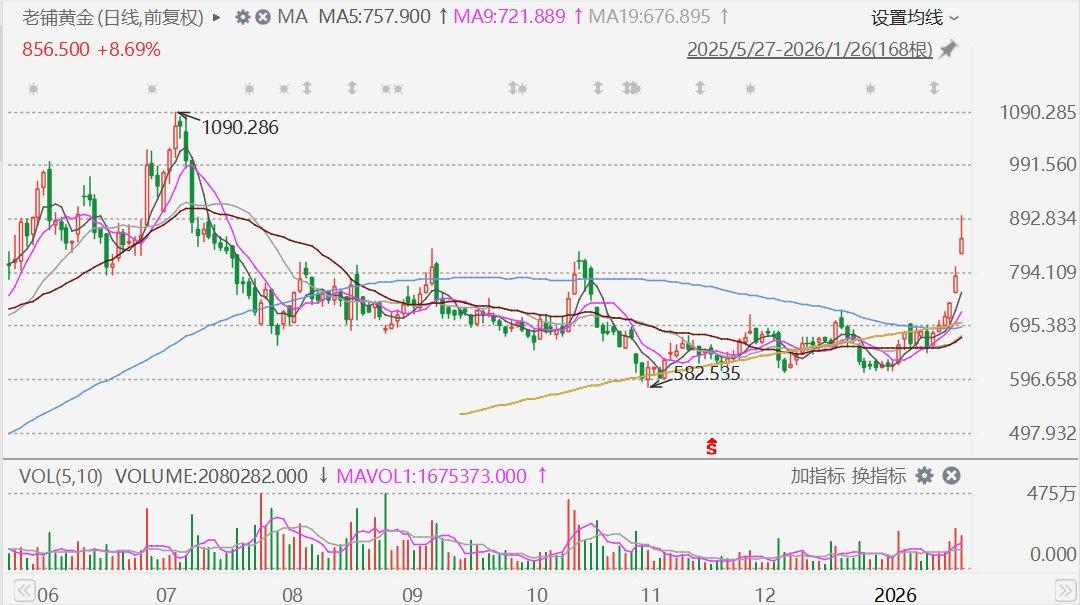Open volume panel settings with its gear icon
1080x605 pixels.
(x=923, y=477)
